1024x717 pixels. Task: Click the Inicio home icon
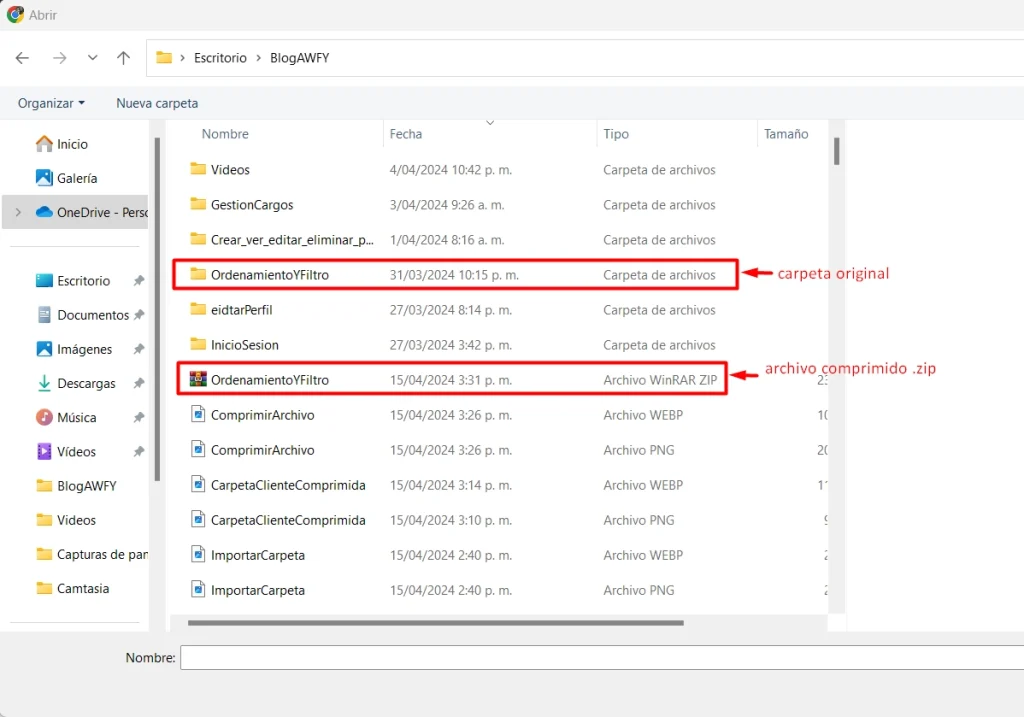44,144
